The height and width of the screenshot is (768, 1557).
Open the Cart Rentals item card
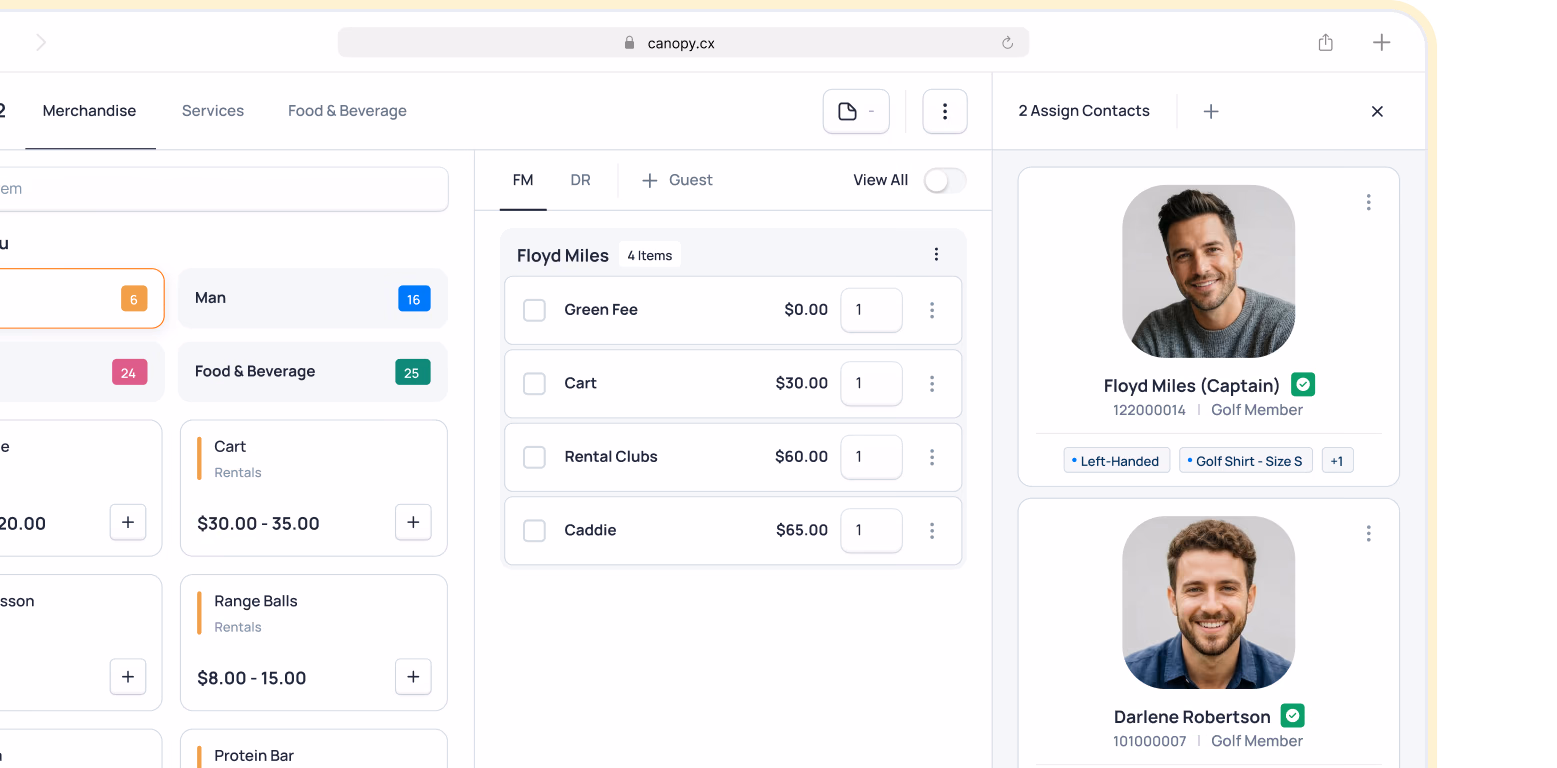click(x=314, y=488)
